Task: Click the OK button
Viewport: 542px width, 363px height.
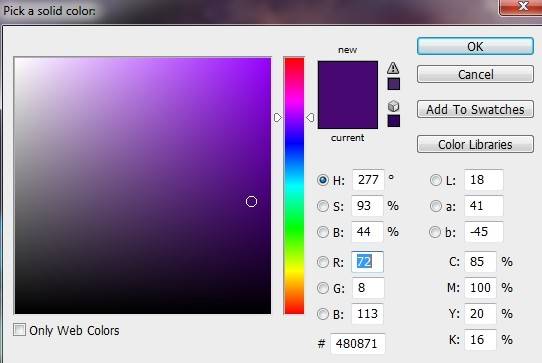Action: 475,46
